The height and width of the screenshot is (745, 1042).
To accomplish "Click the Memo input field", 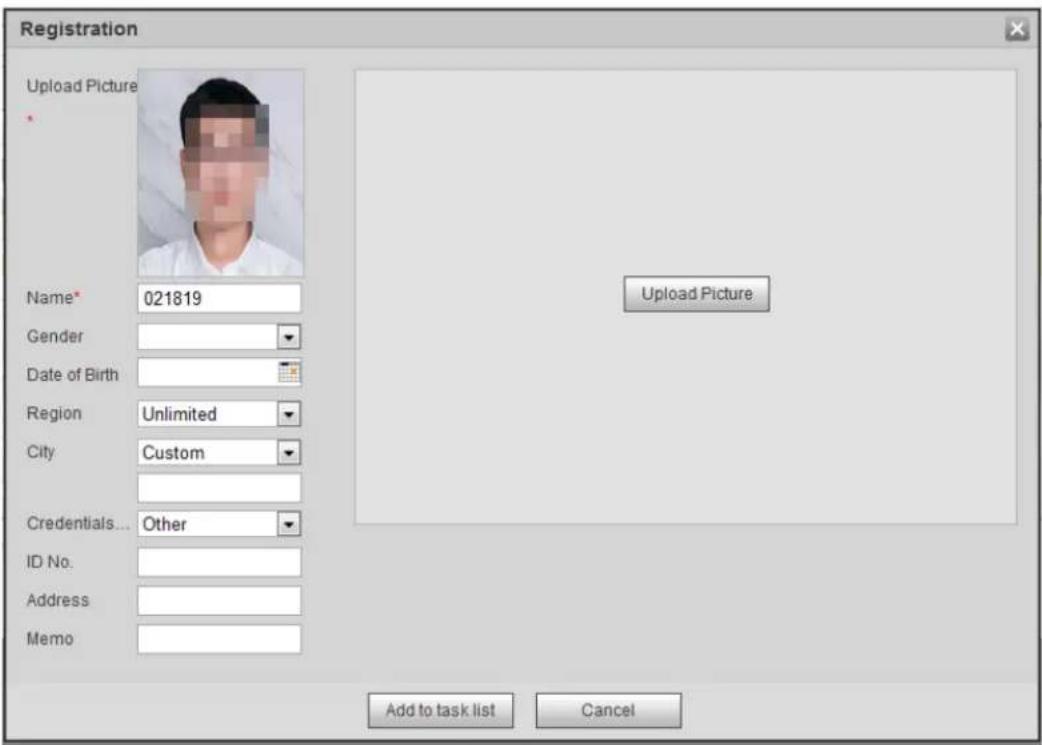I will [x=219, y=639].
